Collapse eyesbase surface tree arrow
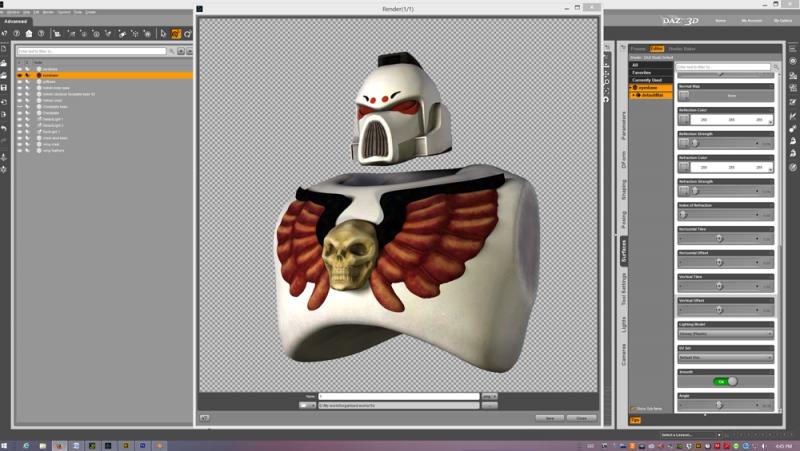This screenshot has width=800, height=451. click(x=632, y=88)
